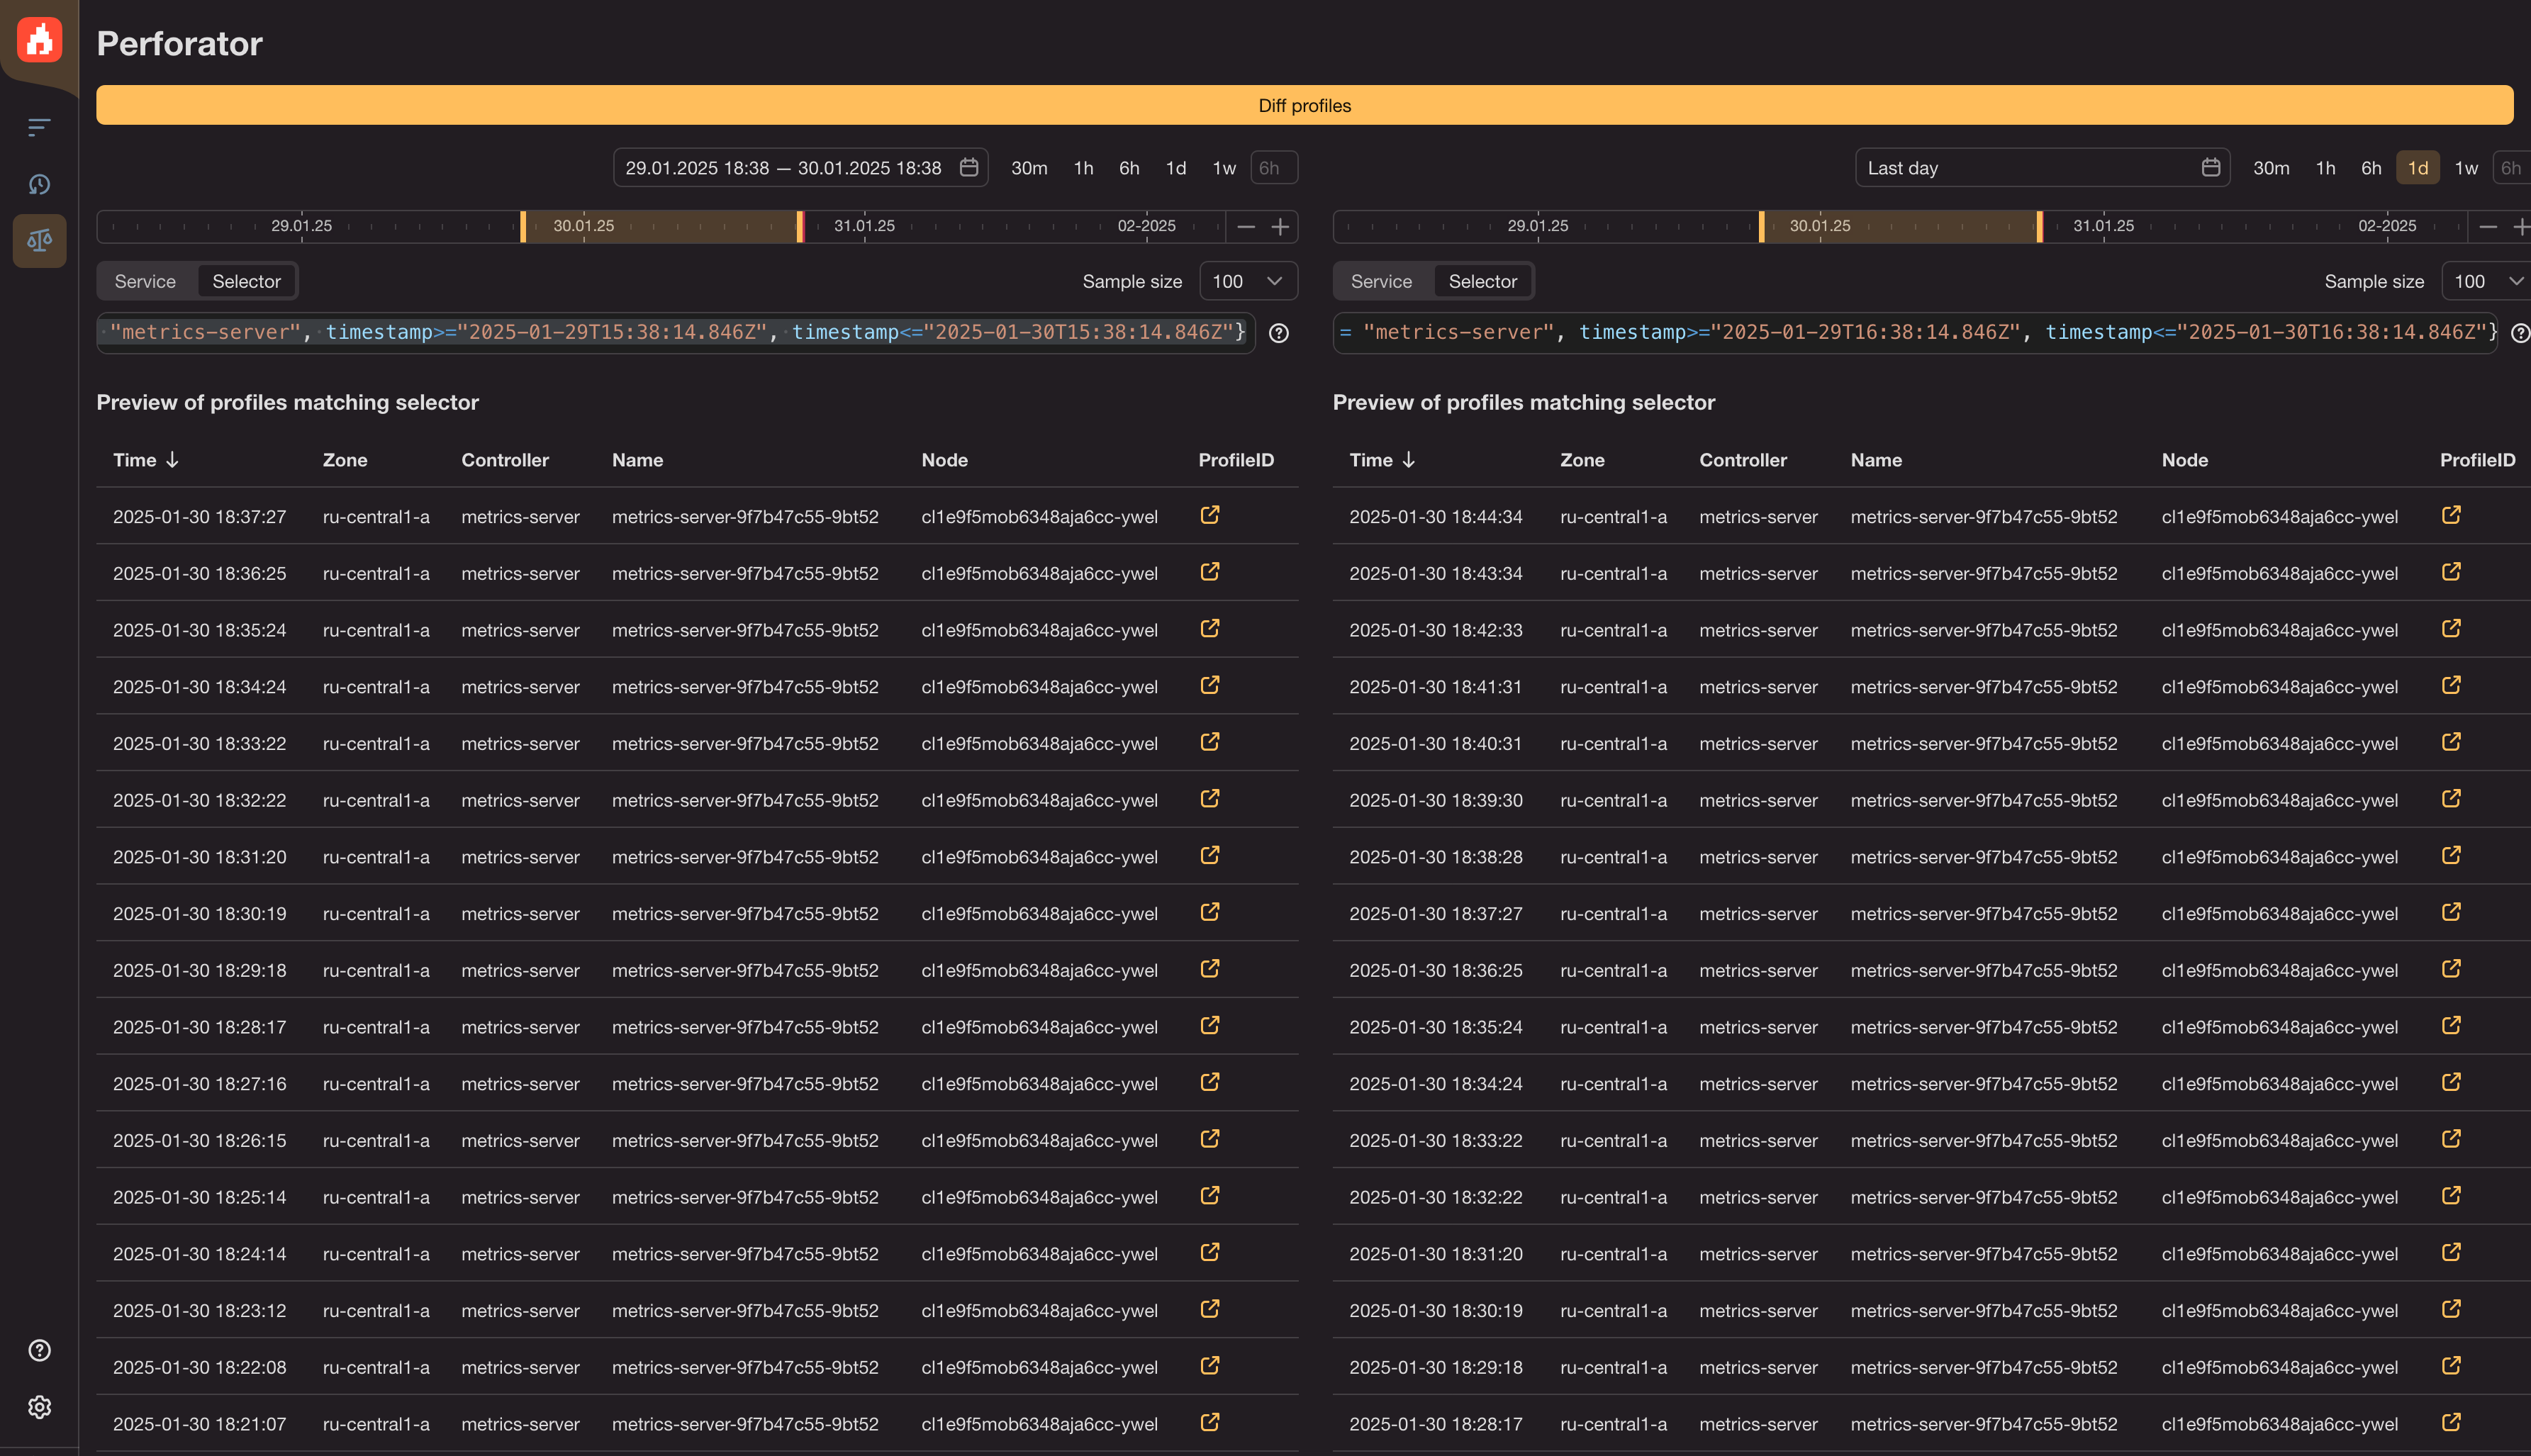
Task: Open ProfileID link for the 2025-01-30 18:44:34 row
Action: coord(2452,515)
